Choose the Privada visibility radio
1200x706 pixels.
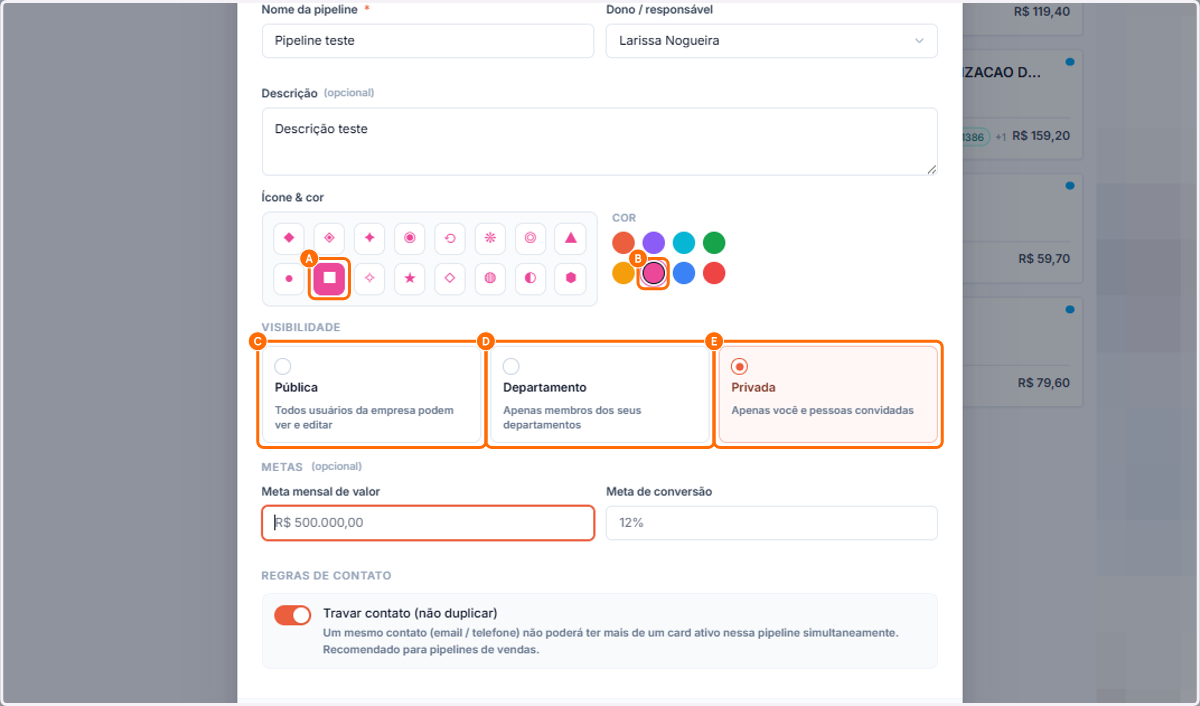(x=739, y=366)
